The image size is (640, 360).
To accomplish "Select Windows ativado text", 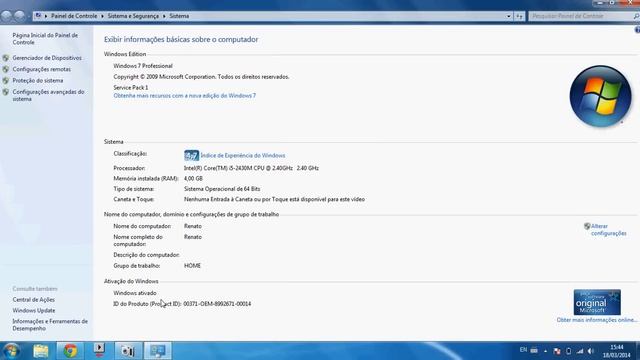I will point(135,293).
